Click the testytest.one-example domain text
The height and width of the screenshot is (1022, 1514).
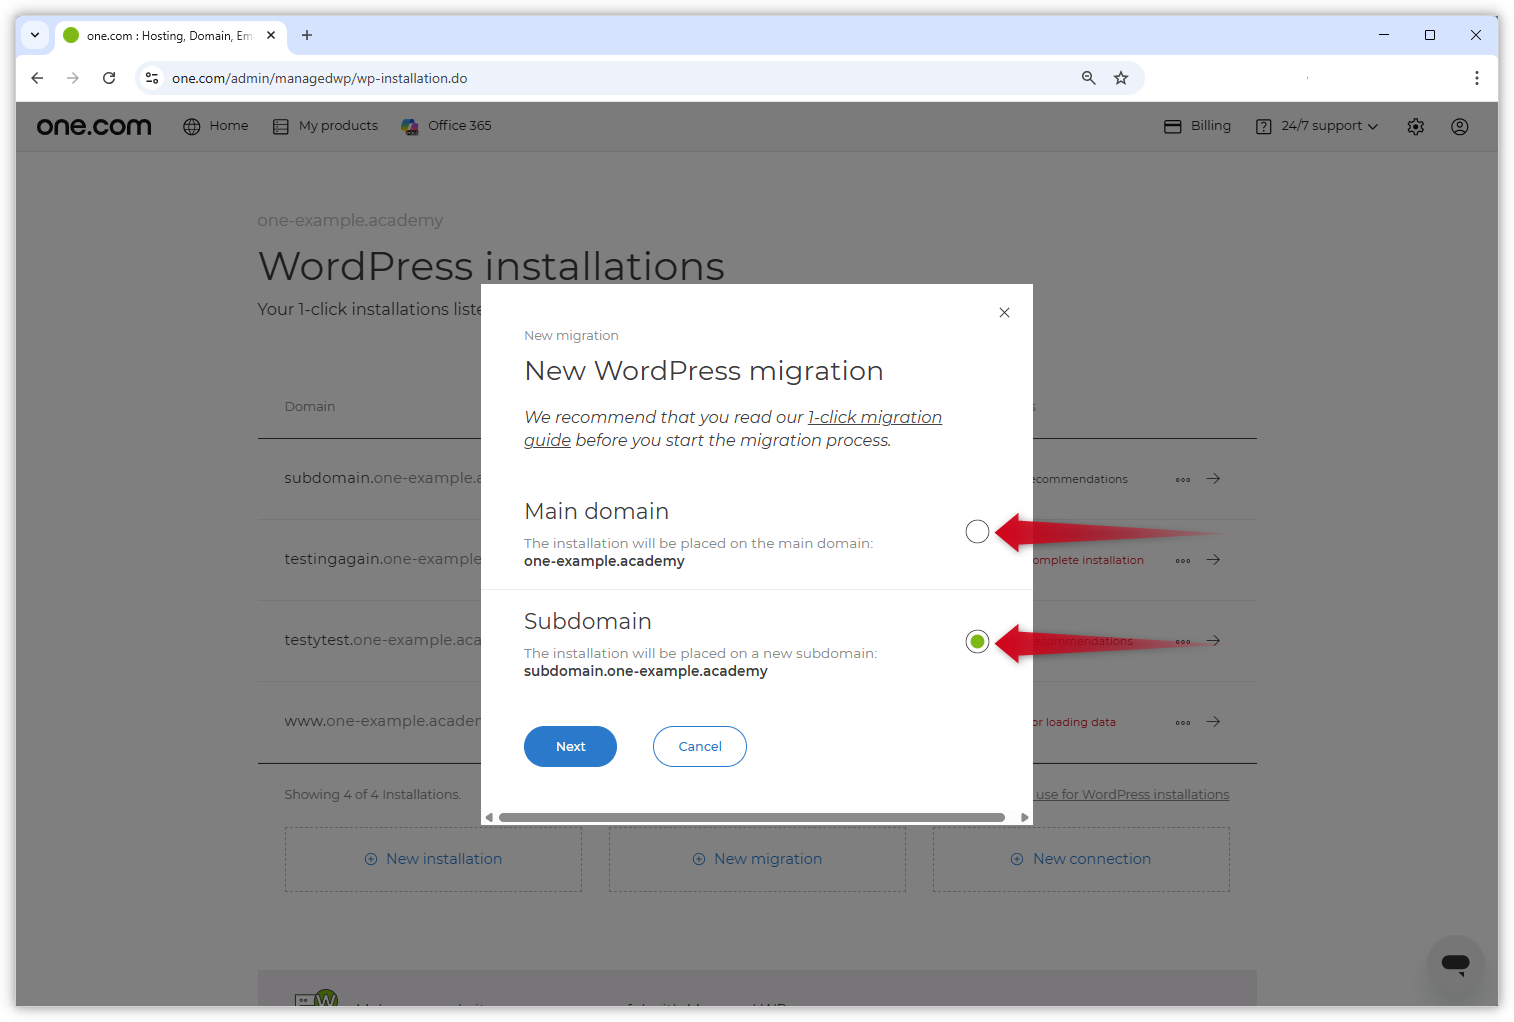pyautogui.click(x=382, y=640)
